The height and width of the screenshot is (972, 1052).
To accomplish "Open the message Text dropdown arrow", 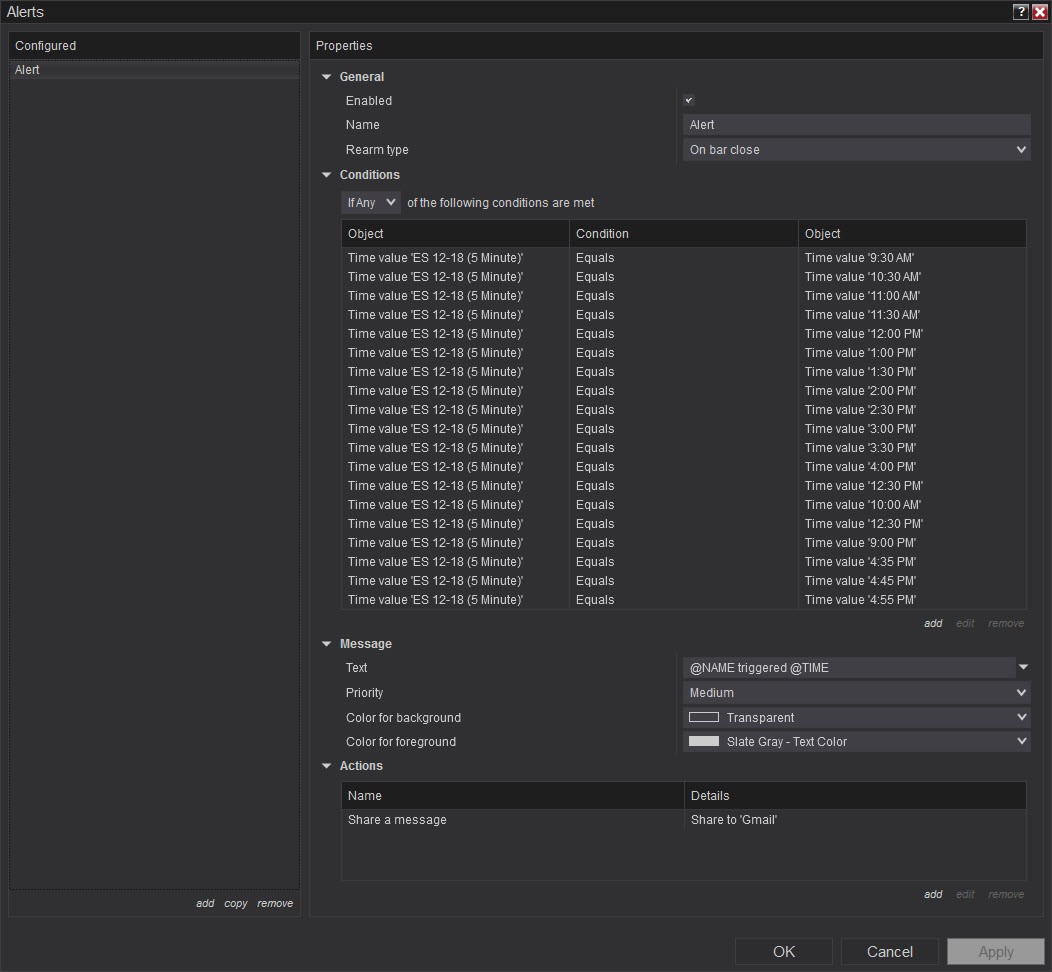I will point(1023,667).
